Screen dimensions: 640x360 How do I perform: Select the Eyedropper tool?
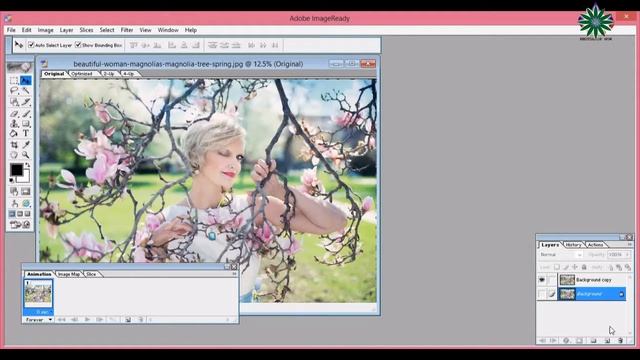click(26, 144)
